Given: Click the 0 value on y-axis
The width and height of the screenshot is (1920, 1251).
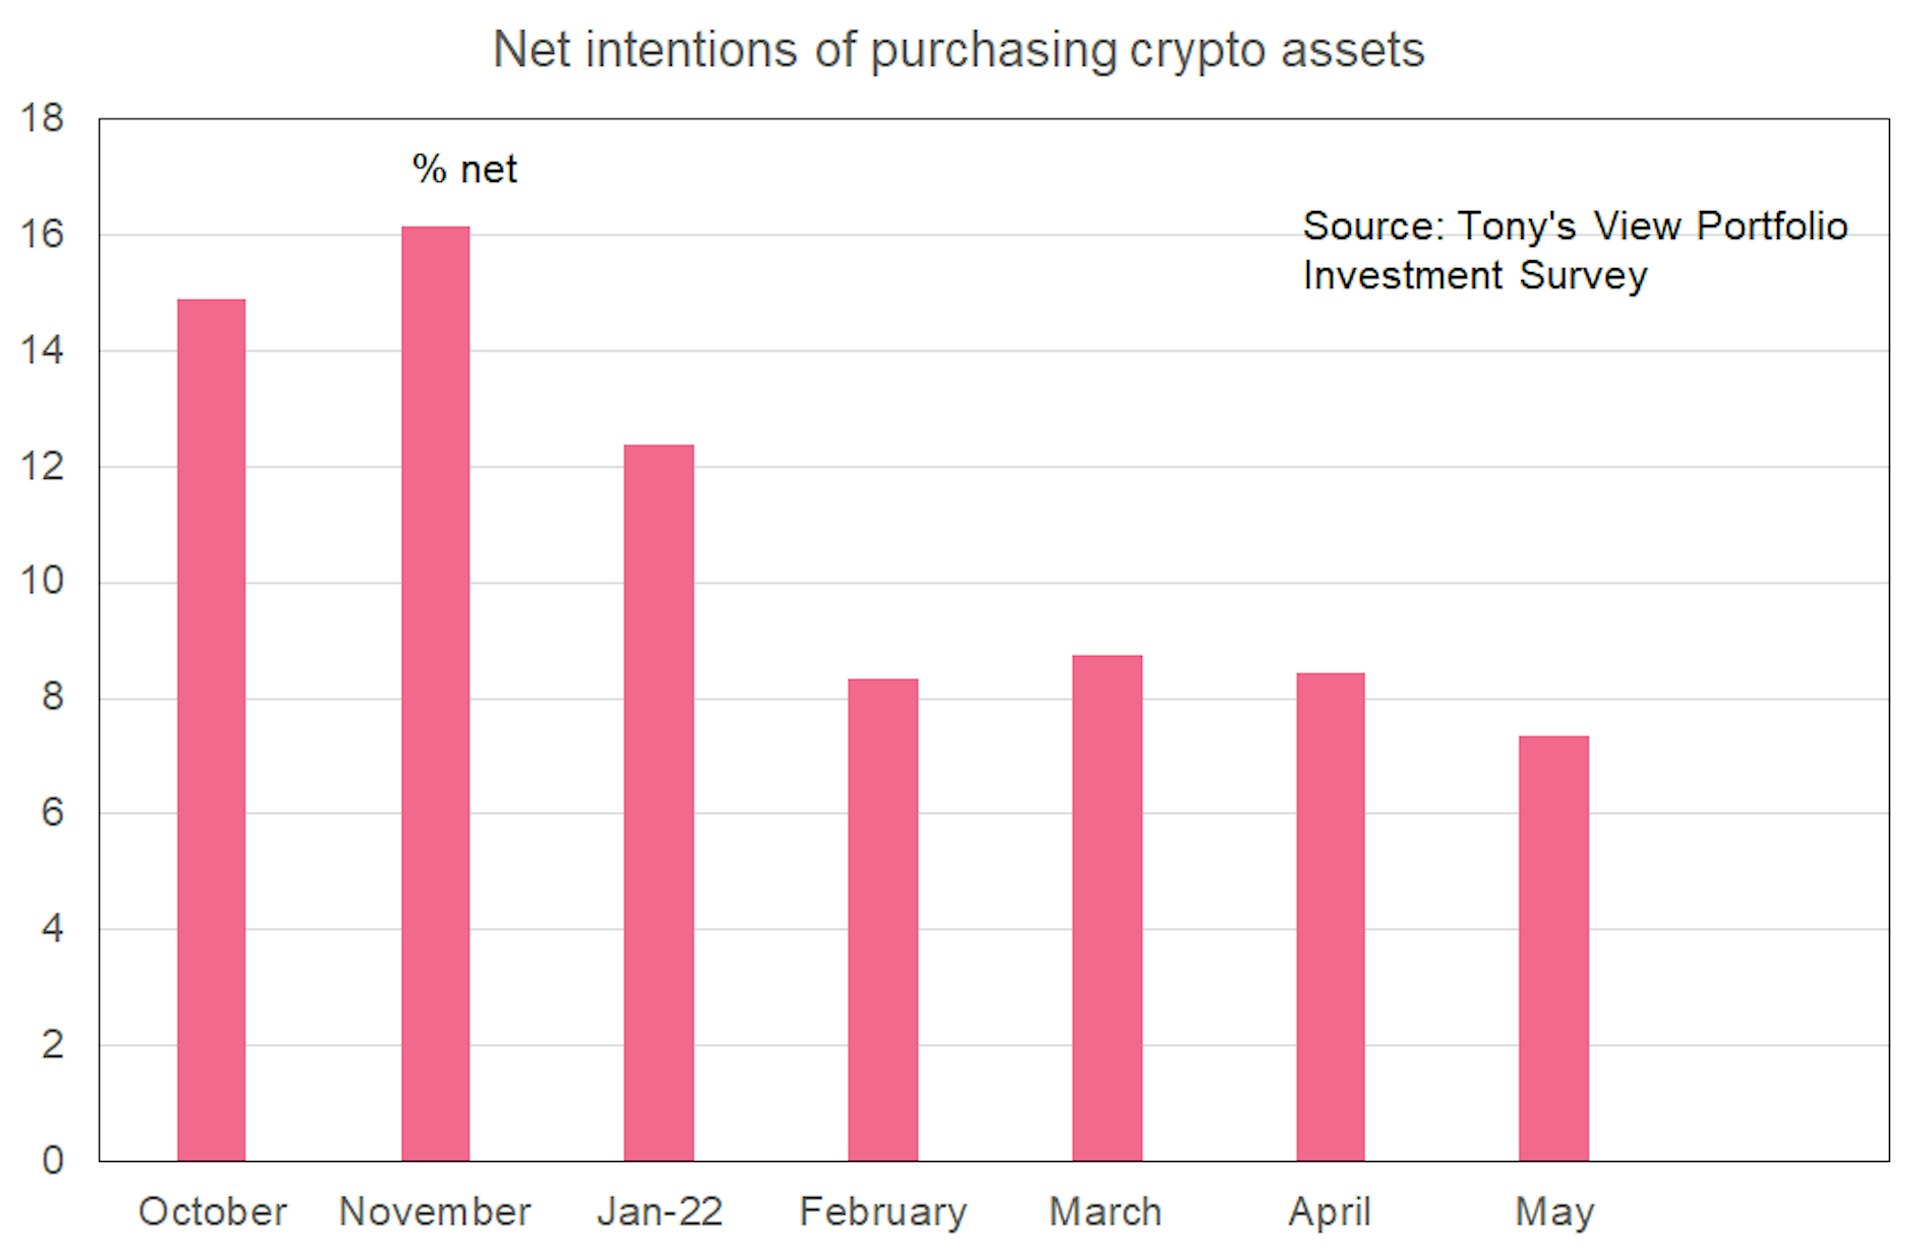Looking at the screenshot, I should [x=52, y=1160].
